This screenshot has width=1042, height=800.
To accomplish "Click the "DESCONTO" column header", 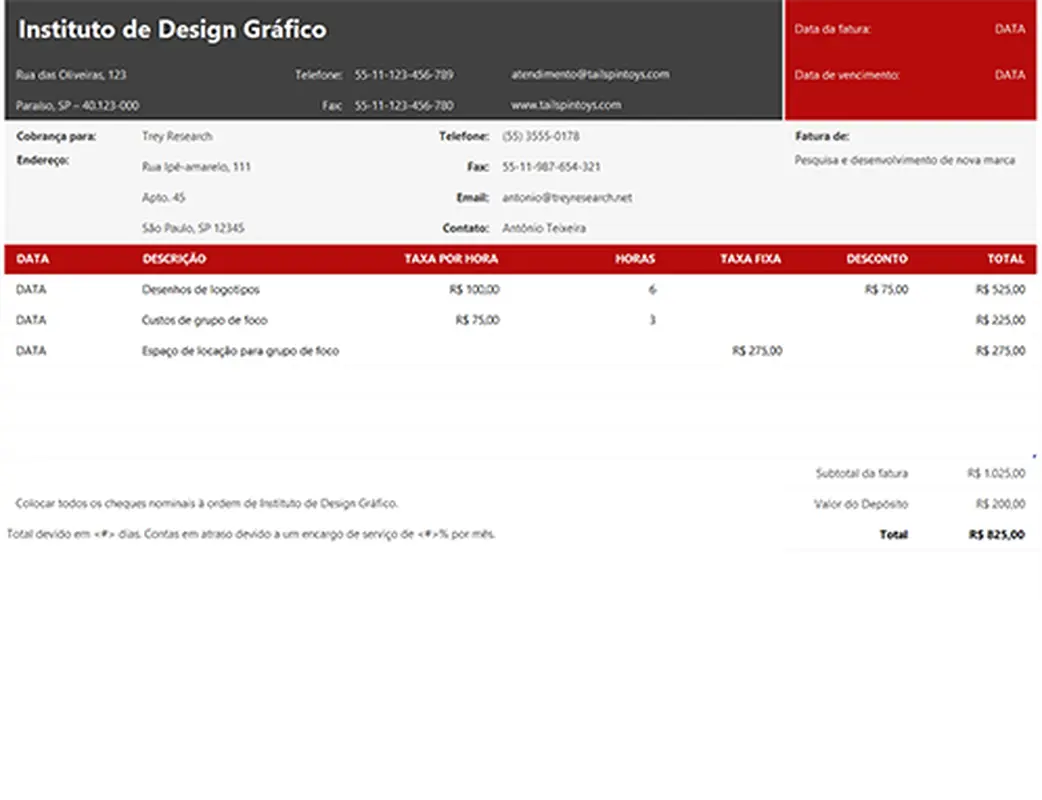I will [x=877, y=259].
